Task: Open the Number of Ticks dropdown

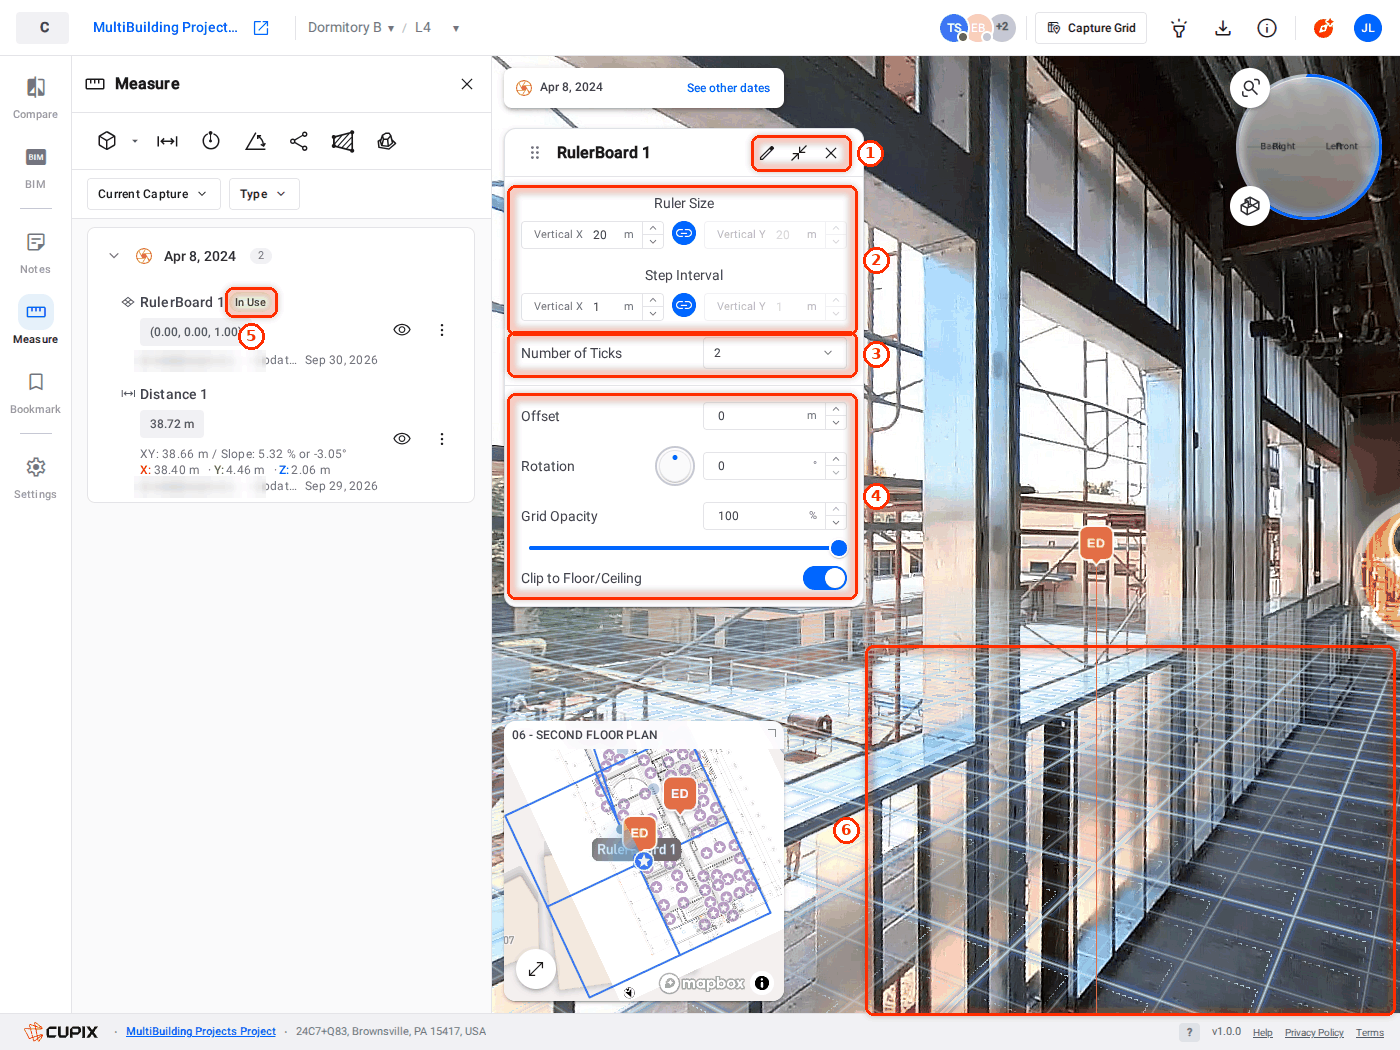Action: click(x=775, y=353)
